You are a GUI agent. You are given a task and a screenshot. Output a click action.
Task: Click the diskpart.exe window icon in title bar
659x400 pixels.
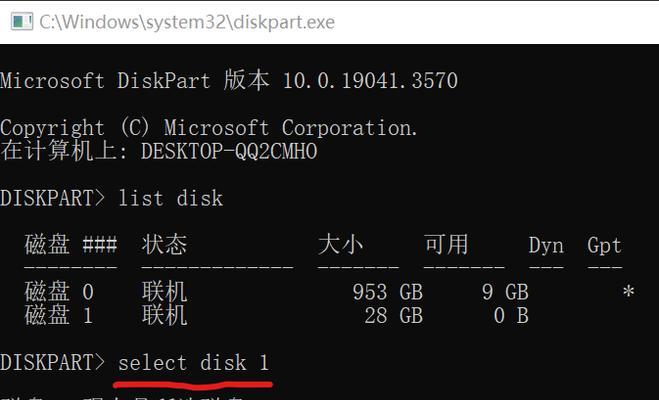[22, 21]
